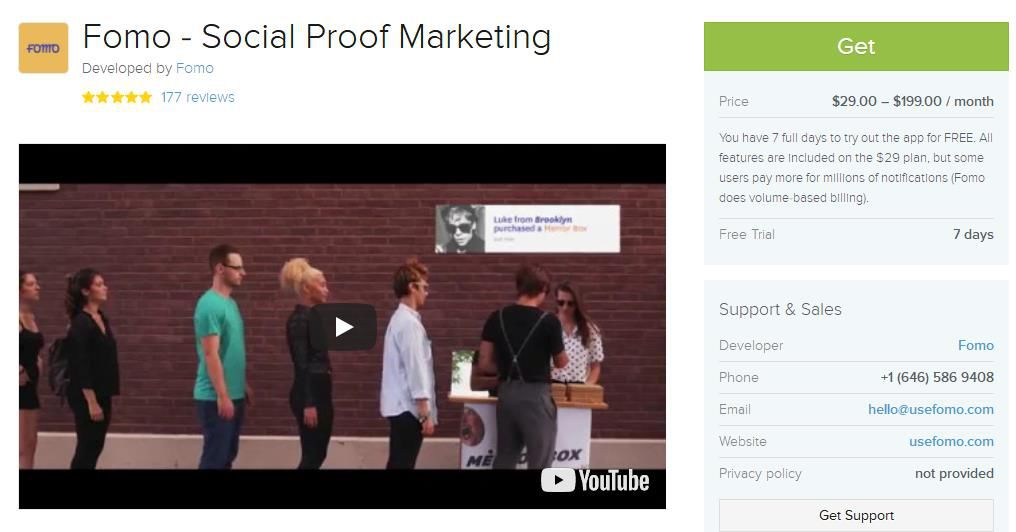Click the notification popup in the video
The image size is (1016, 532).
pos(527,229)
